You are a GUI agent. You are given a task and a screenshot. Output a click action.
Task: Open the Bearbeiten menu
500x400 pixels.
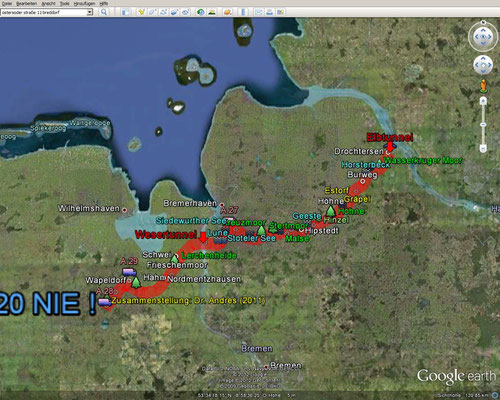pyautogui.click(x=26, y=3)
